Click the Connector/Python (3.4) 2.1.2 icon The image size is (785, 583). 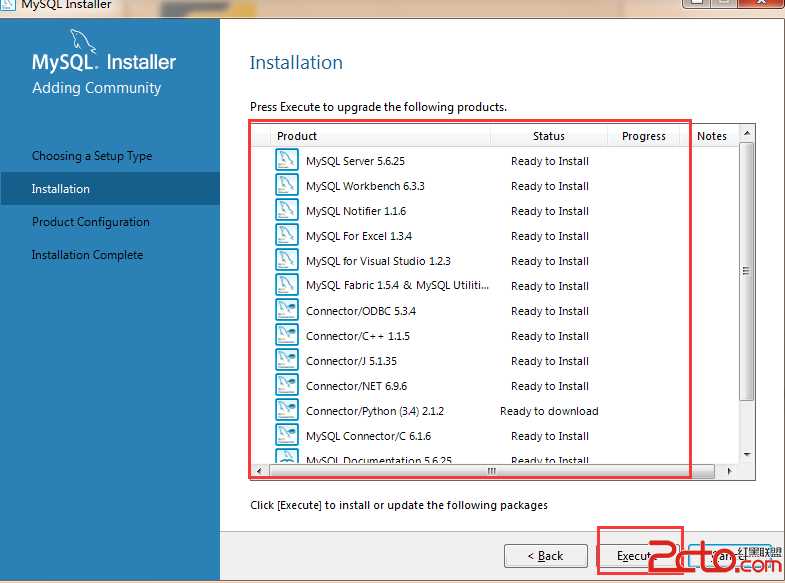coord(286,410)
